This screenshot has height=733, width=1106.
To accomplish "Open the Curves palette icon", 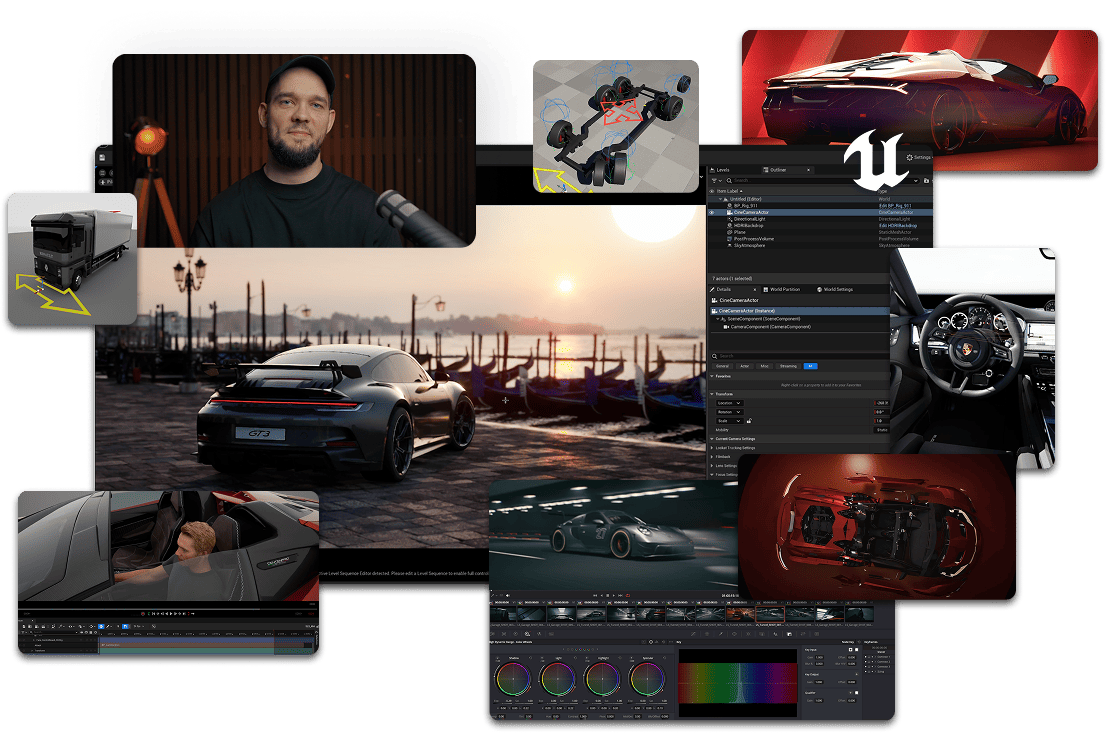I will coord(693,634).
